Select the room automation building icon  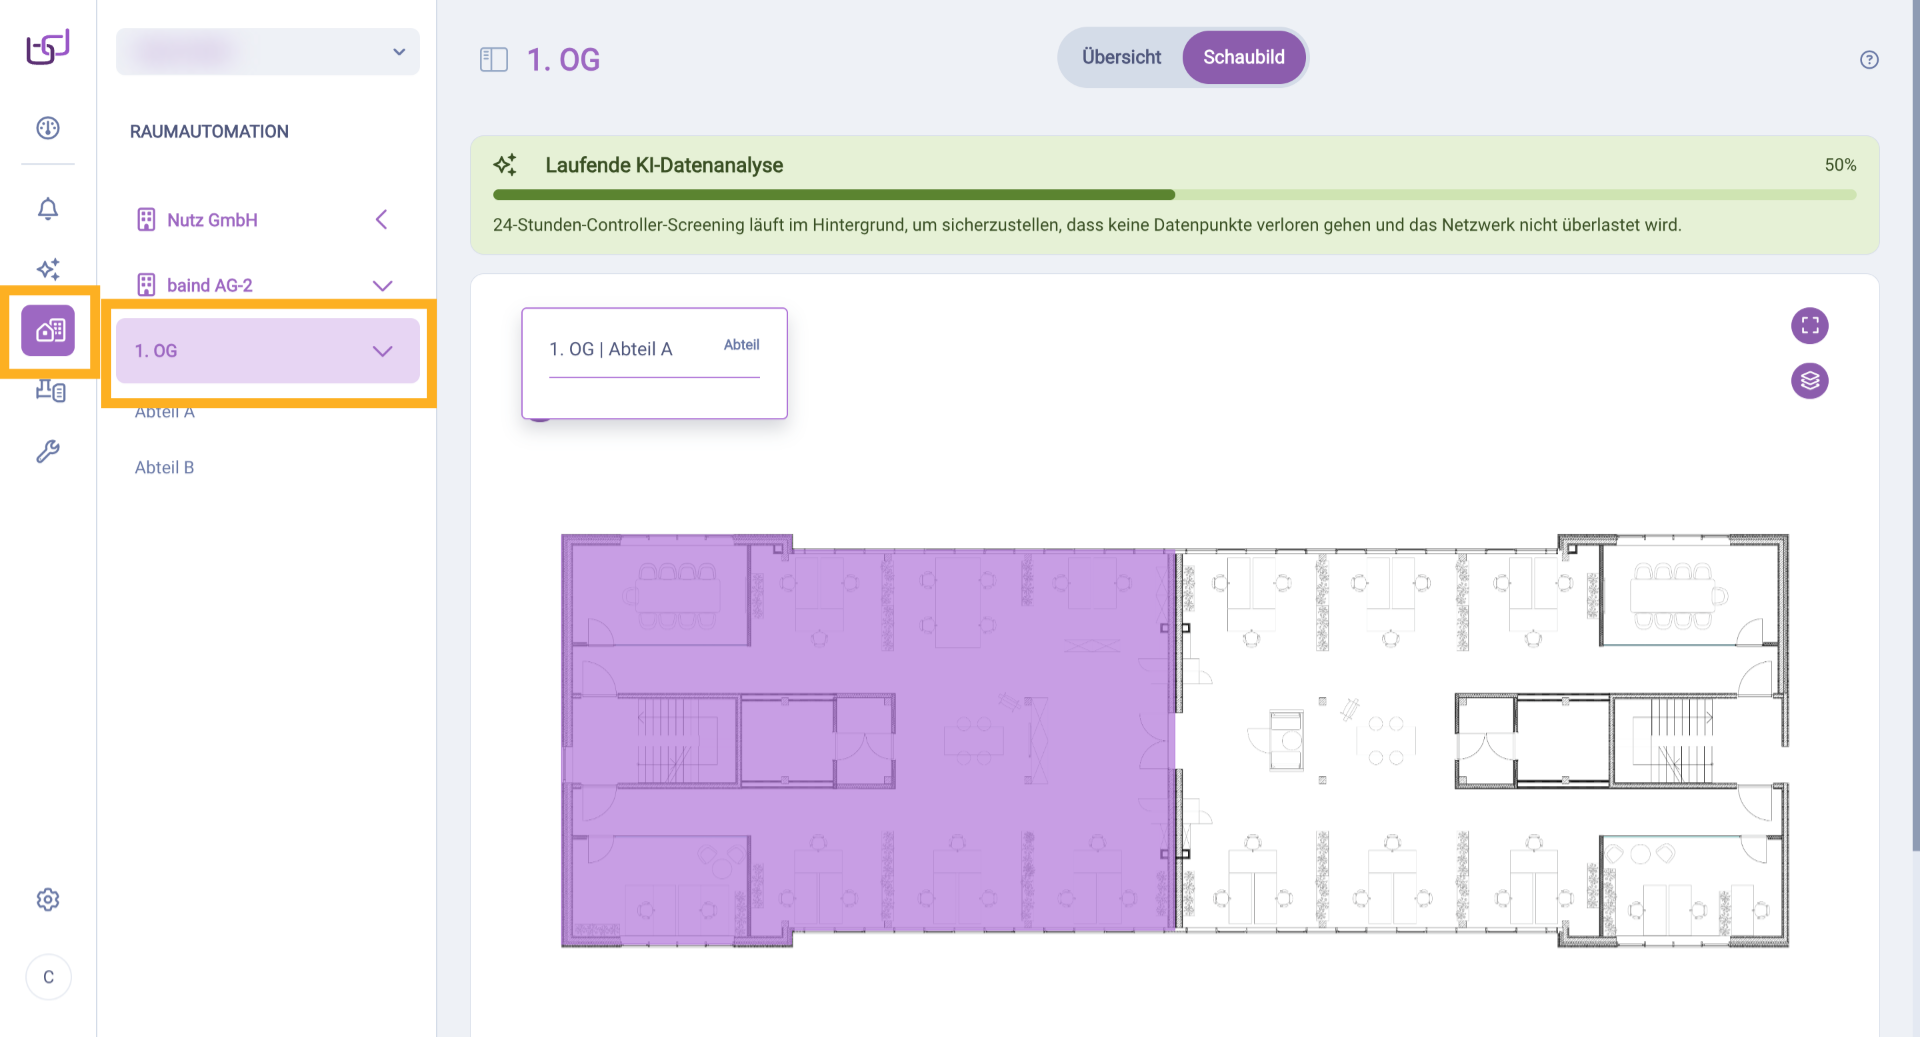(48, 331)
